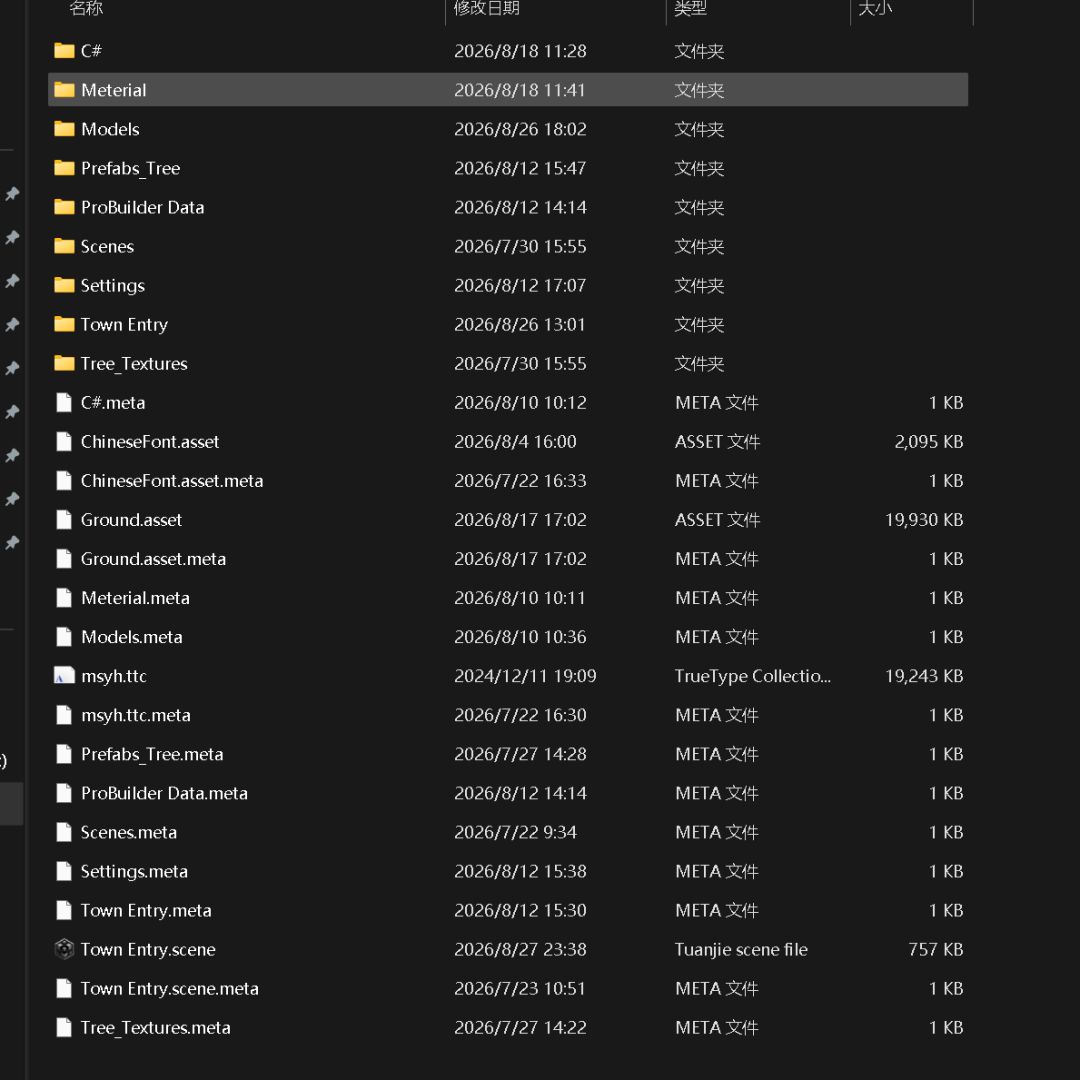1080x1080 pixels.
Task: Click the ChineseFont.asset file icon
Action: tap(64, 442)
